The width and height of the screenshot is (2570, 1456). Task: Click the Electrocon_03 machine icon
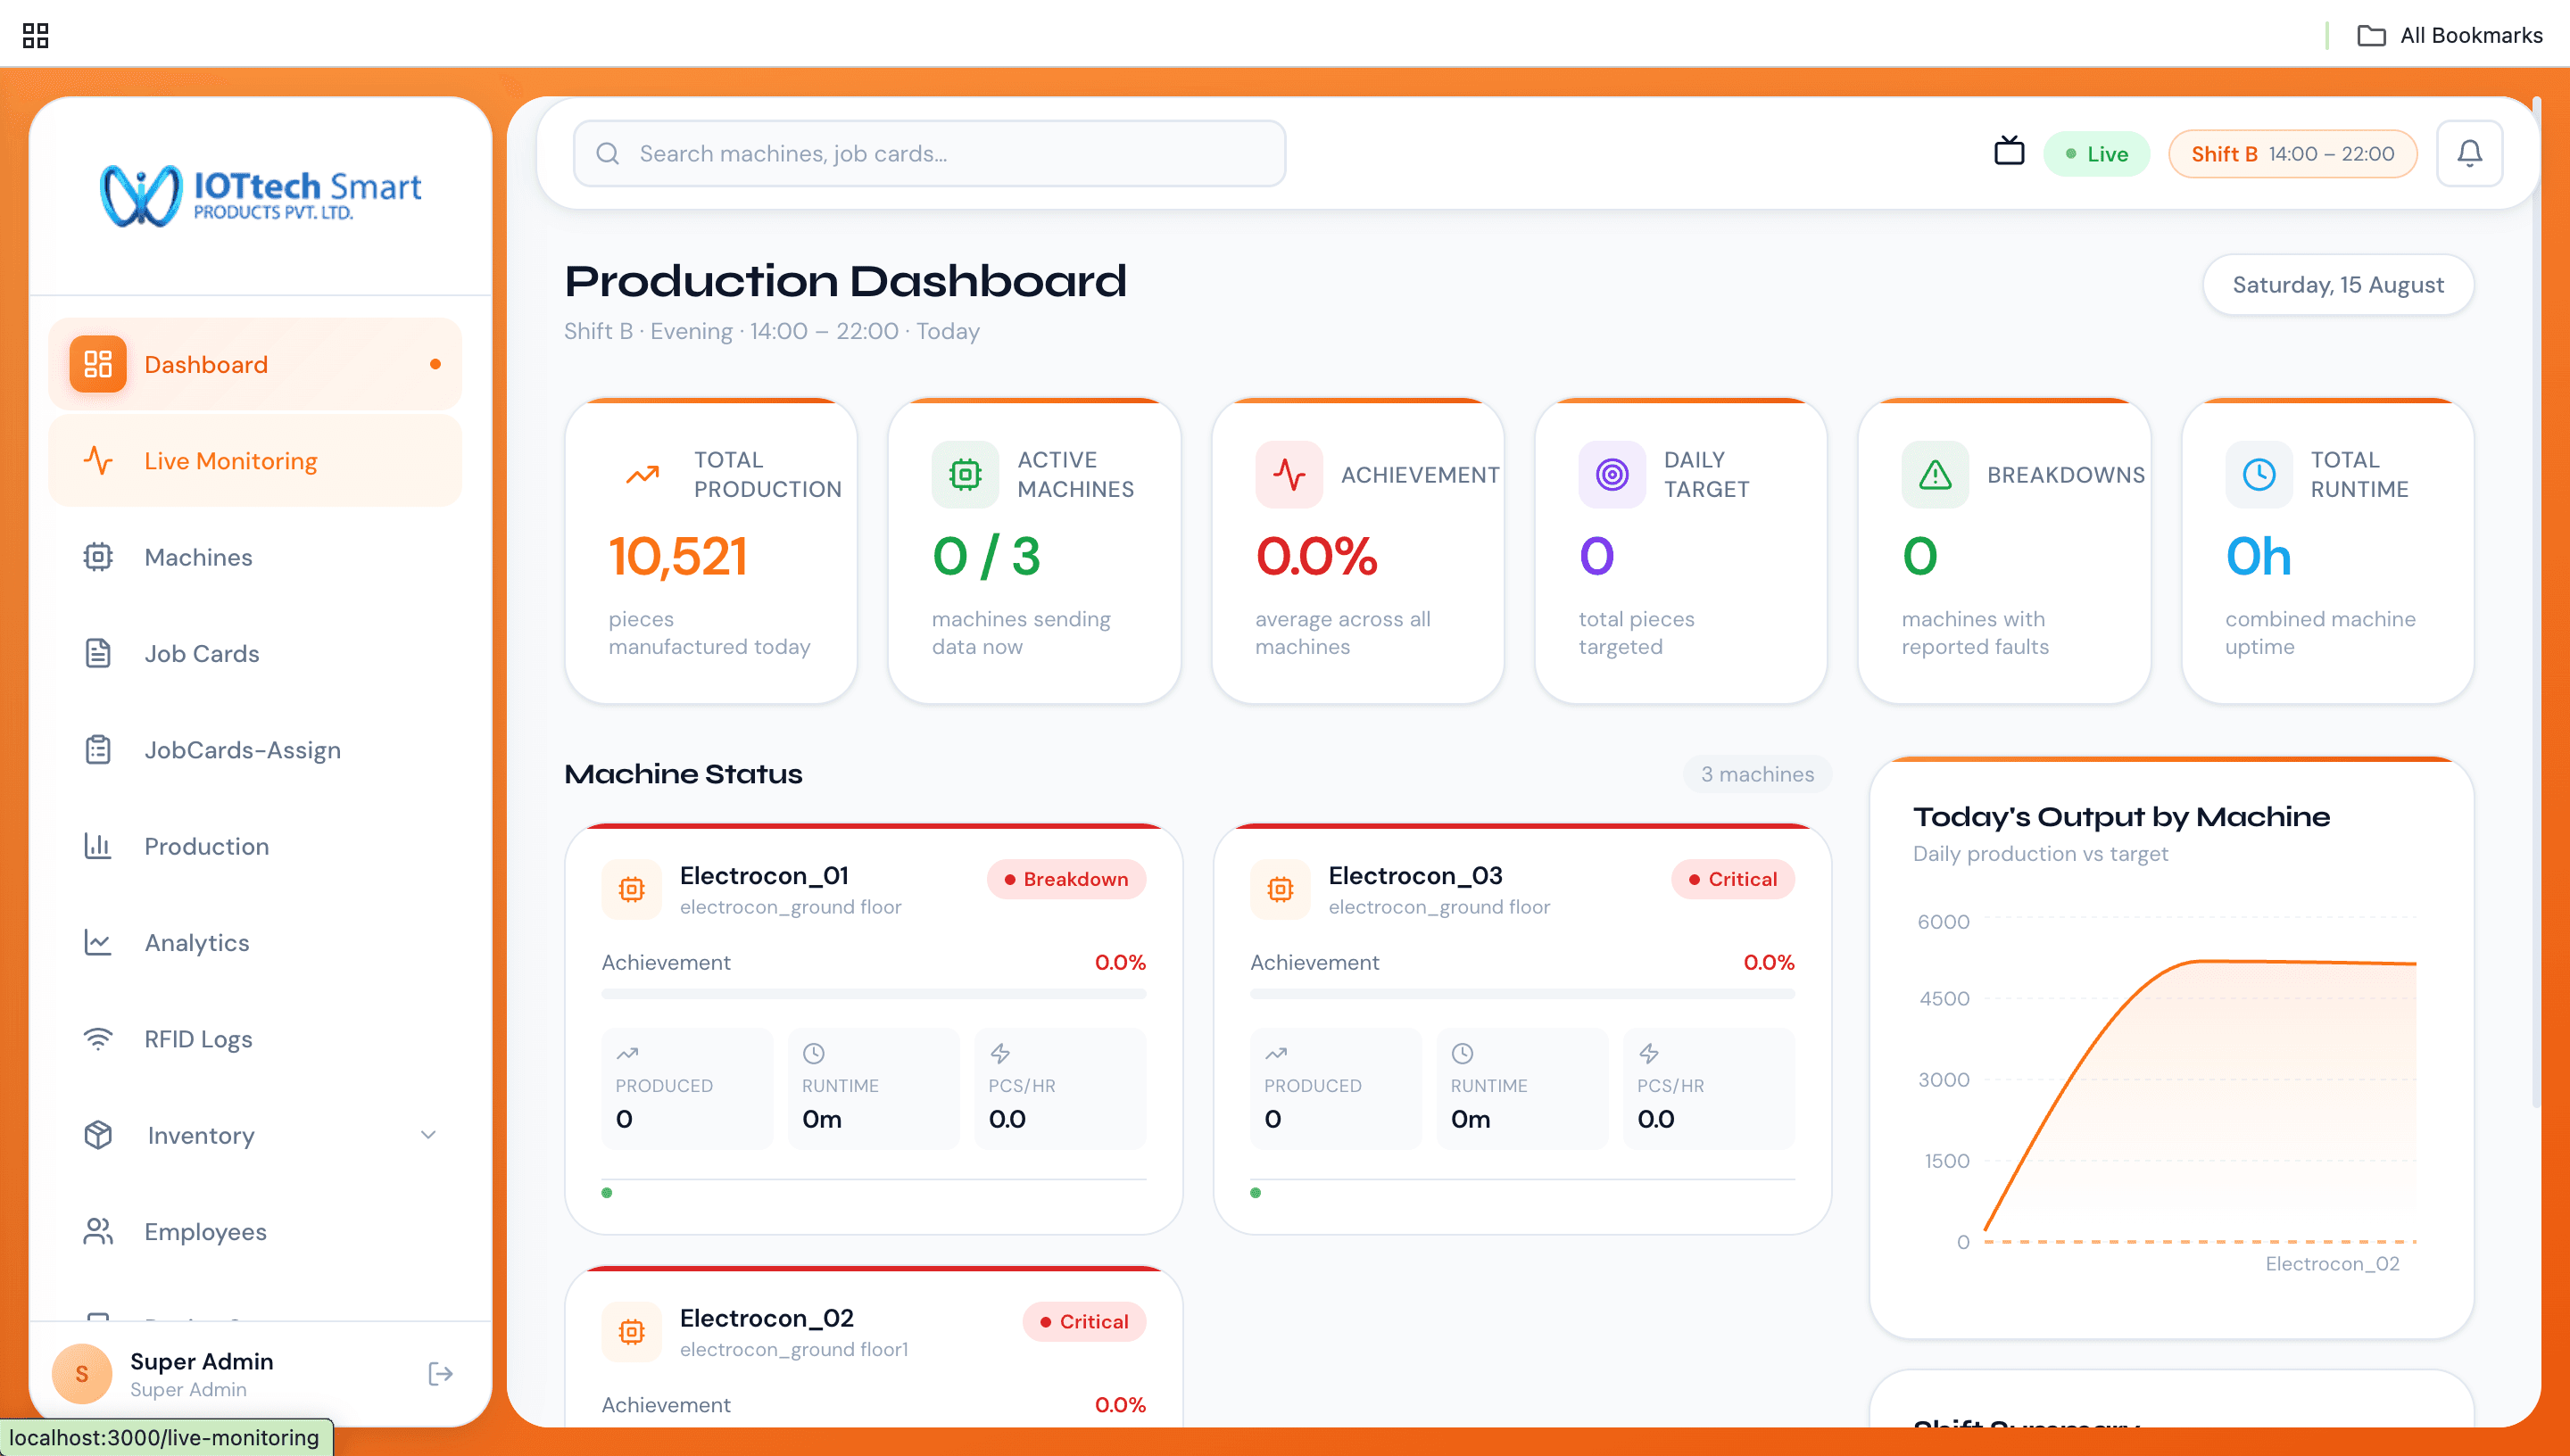coord(1280,889)
